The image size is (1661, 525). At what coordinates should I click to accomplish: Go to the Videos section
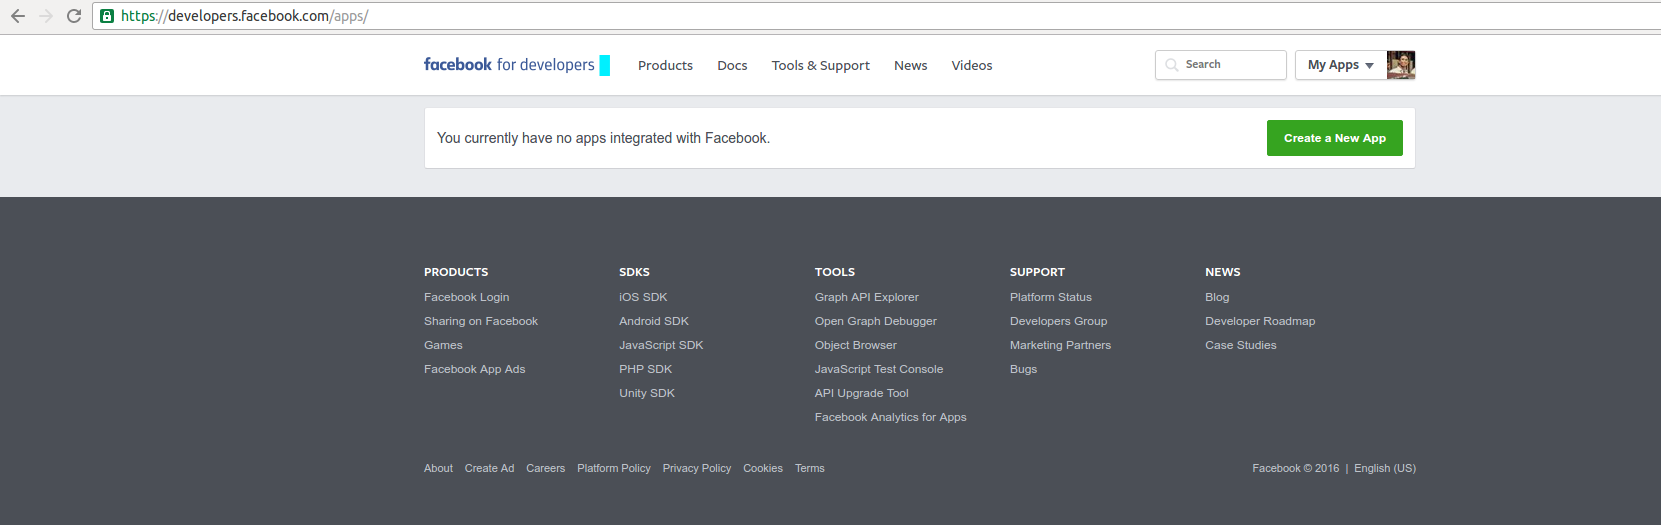pyautogui.click(x=972, y=66)
